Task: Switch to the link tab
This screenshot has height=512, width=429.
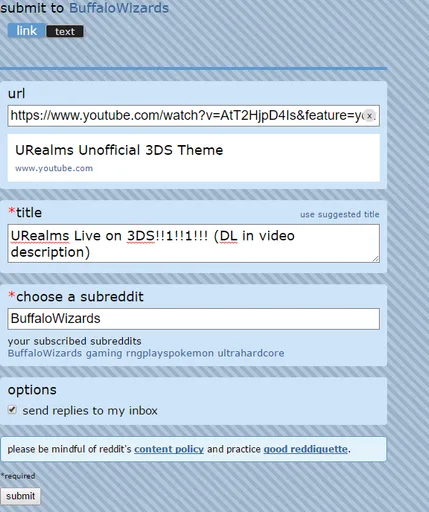Action: tap(26, 31)
